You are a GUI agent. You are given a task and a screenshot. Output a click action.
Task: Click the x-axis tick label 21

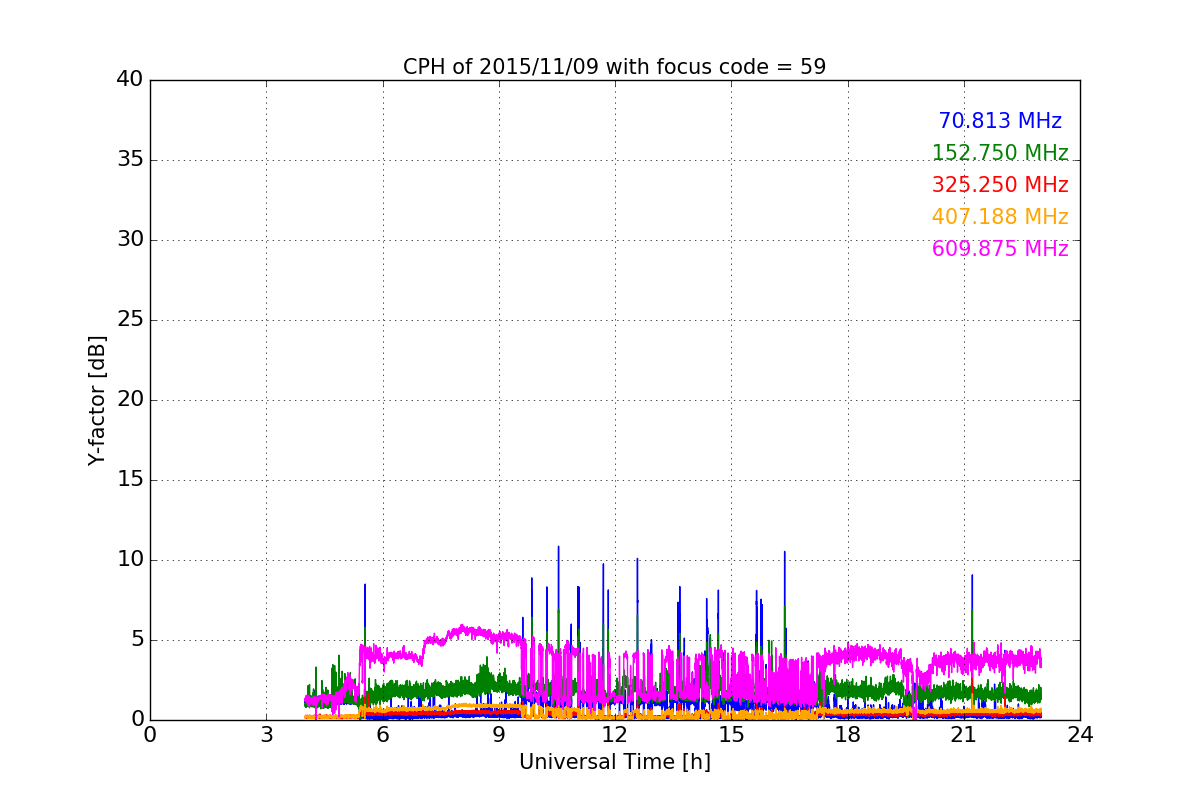click(964, 735)
